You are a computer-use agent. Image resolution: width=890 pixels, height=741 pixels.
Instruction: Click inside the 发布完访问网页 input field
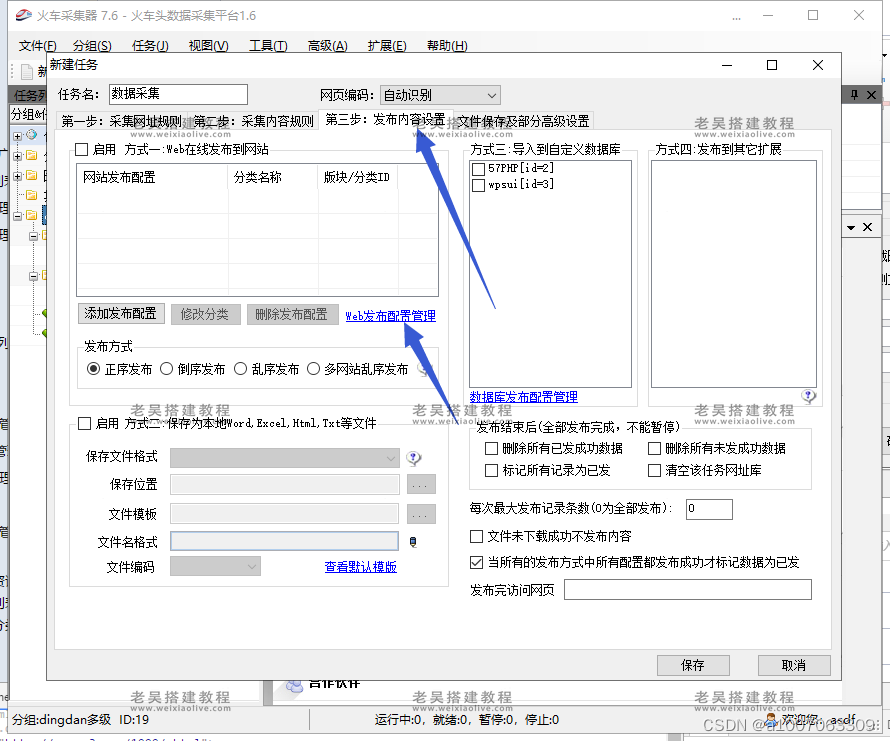[x=687, y=589]
